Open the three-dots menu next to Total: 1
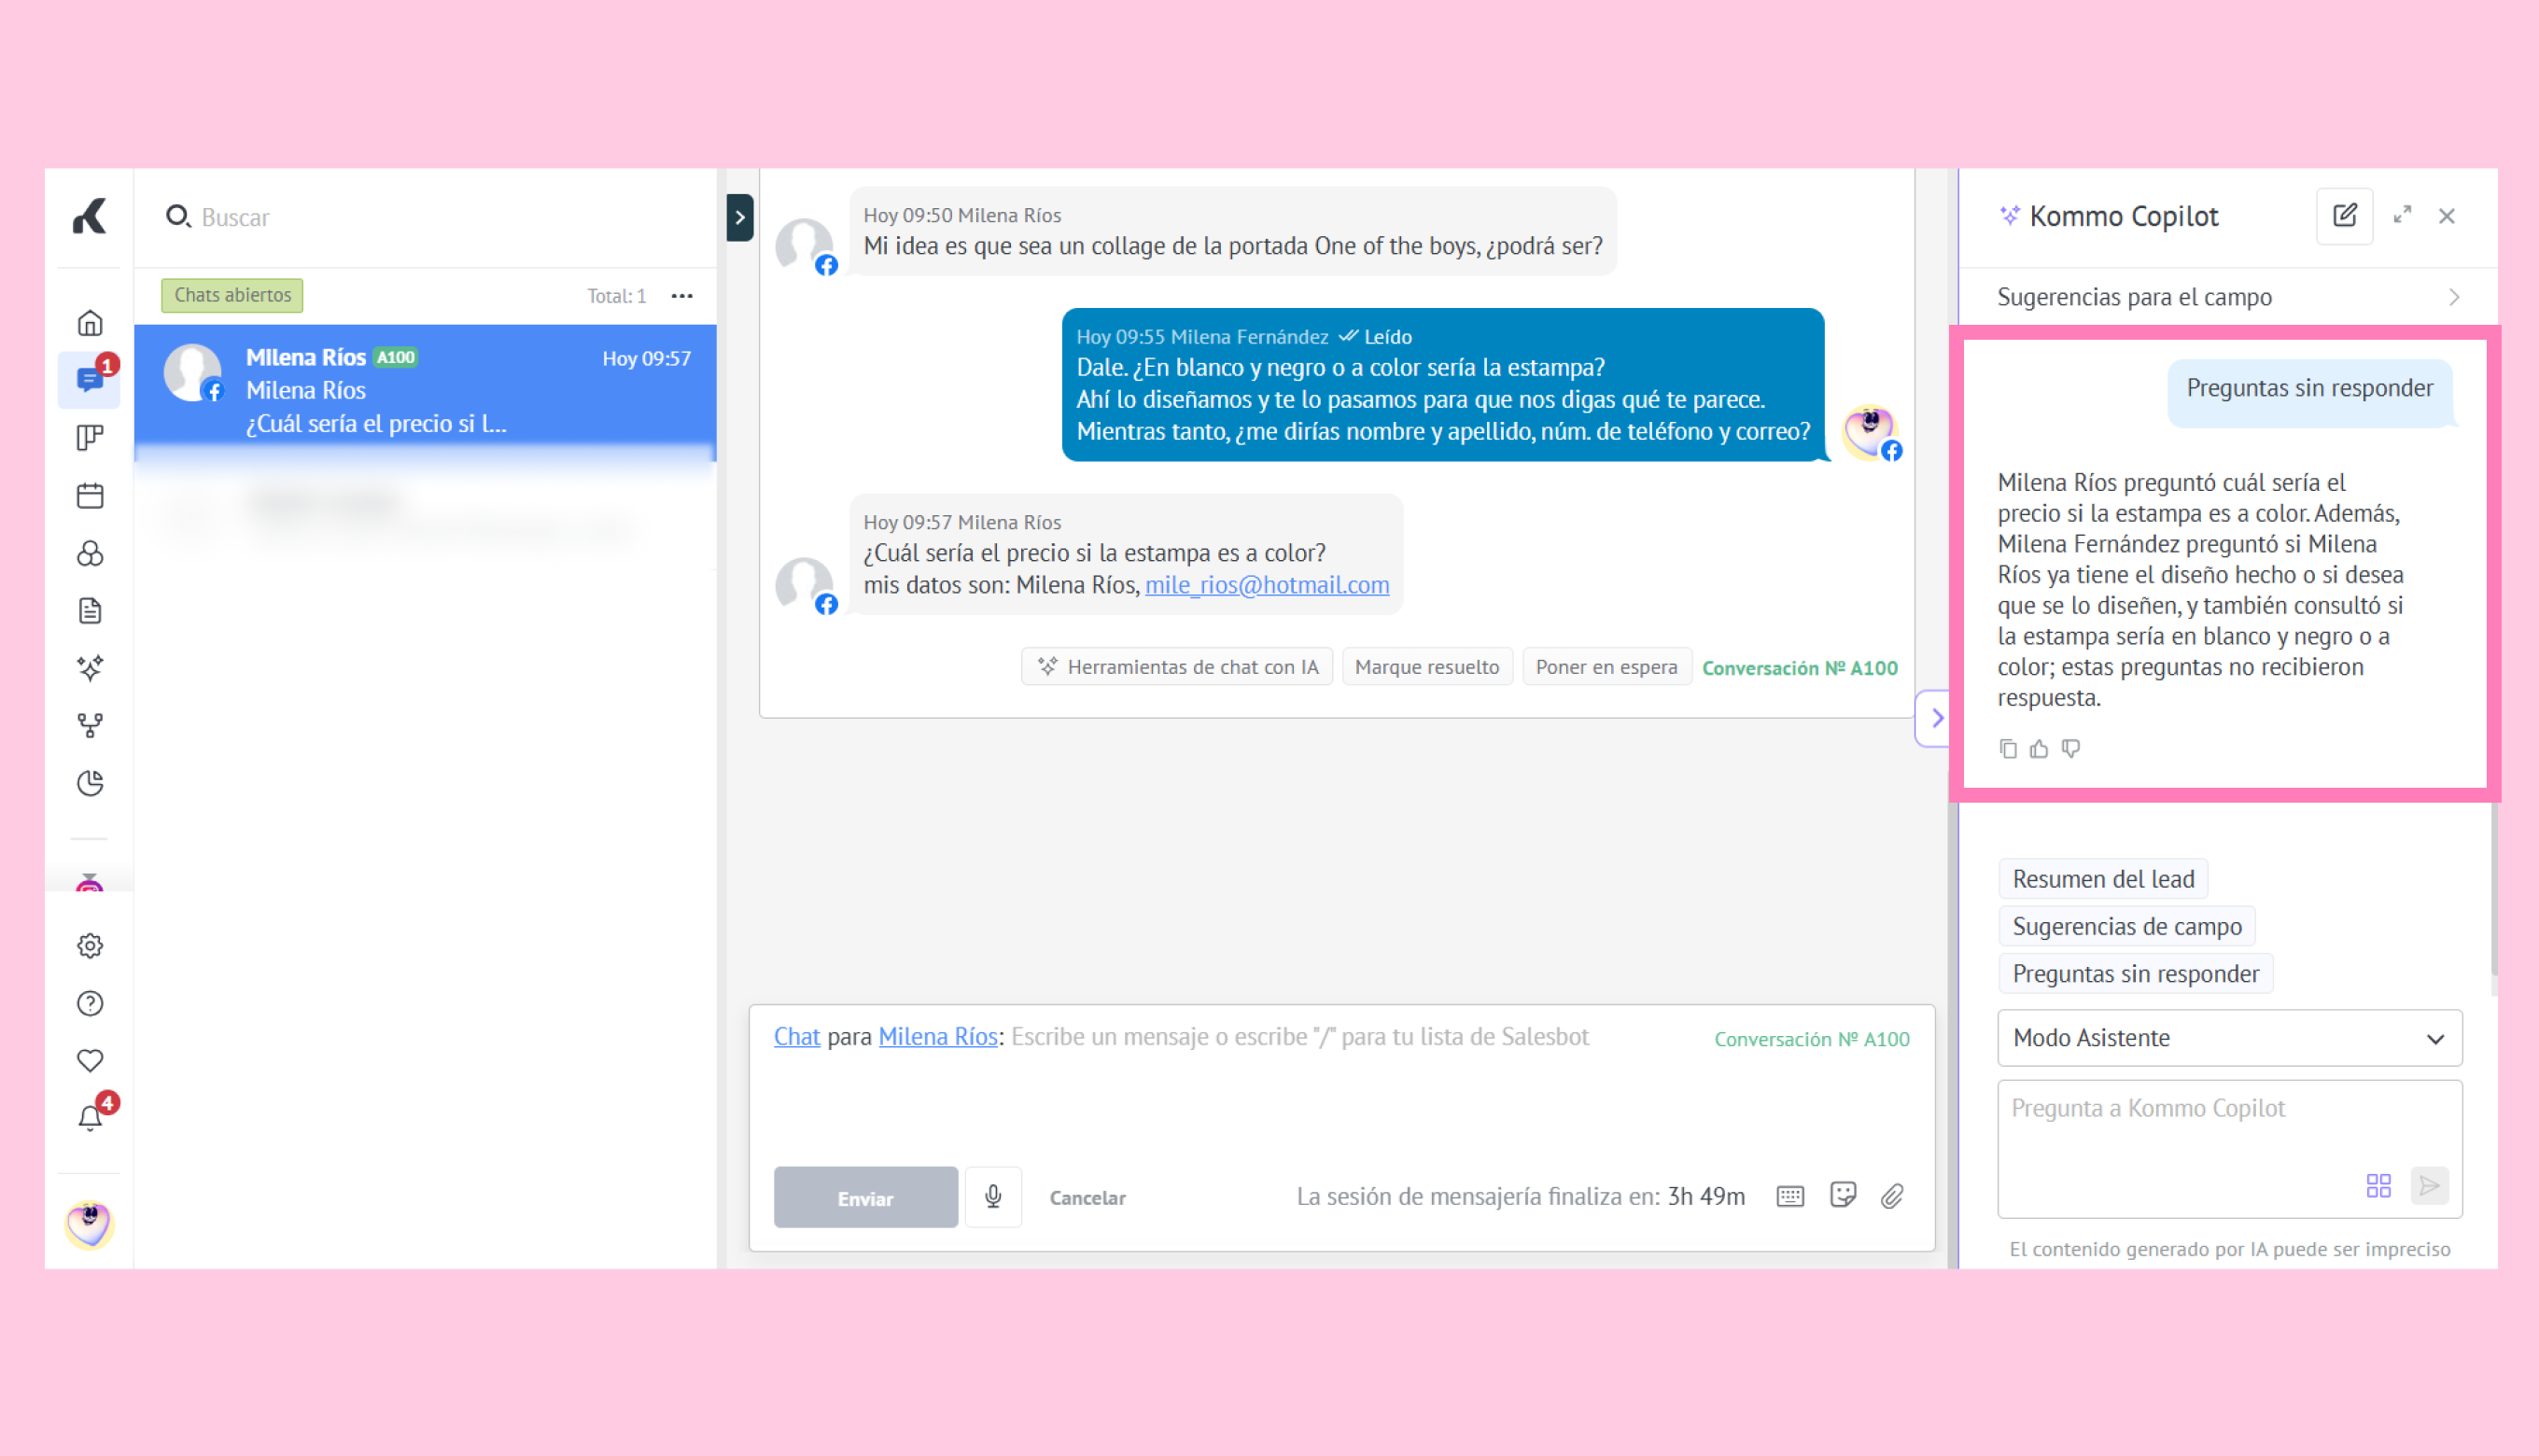This screenshot has width=2539, height=1456. click(682, 296)
